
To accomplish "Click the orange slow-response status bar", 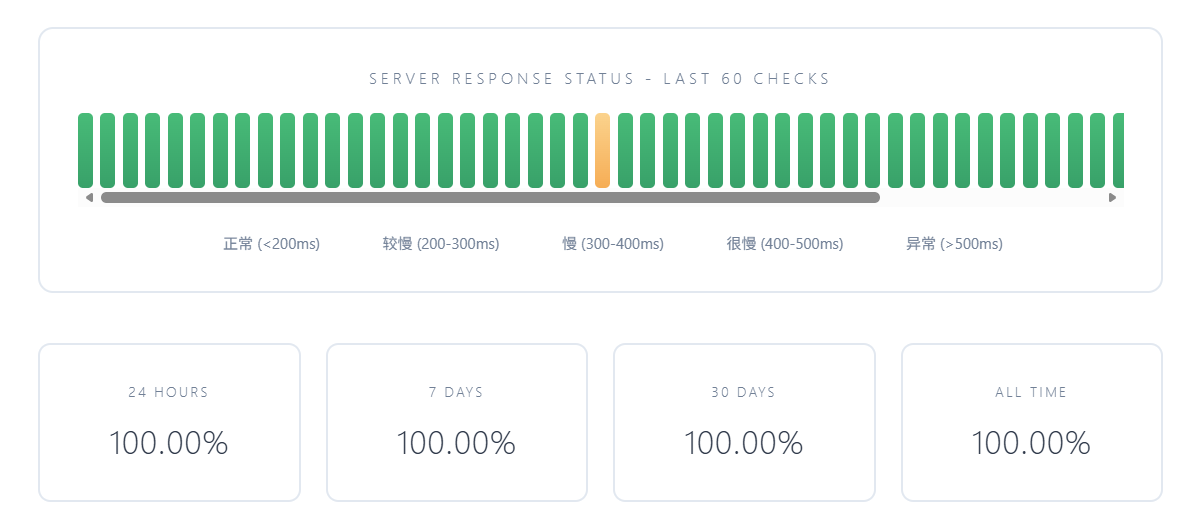I will coord(603,151).
